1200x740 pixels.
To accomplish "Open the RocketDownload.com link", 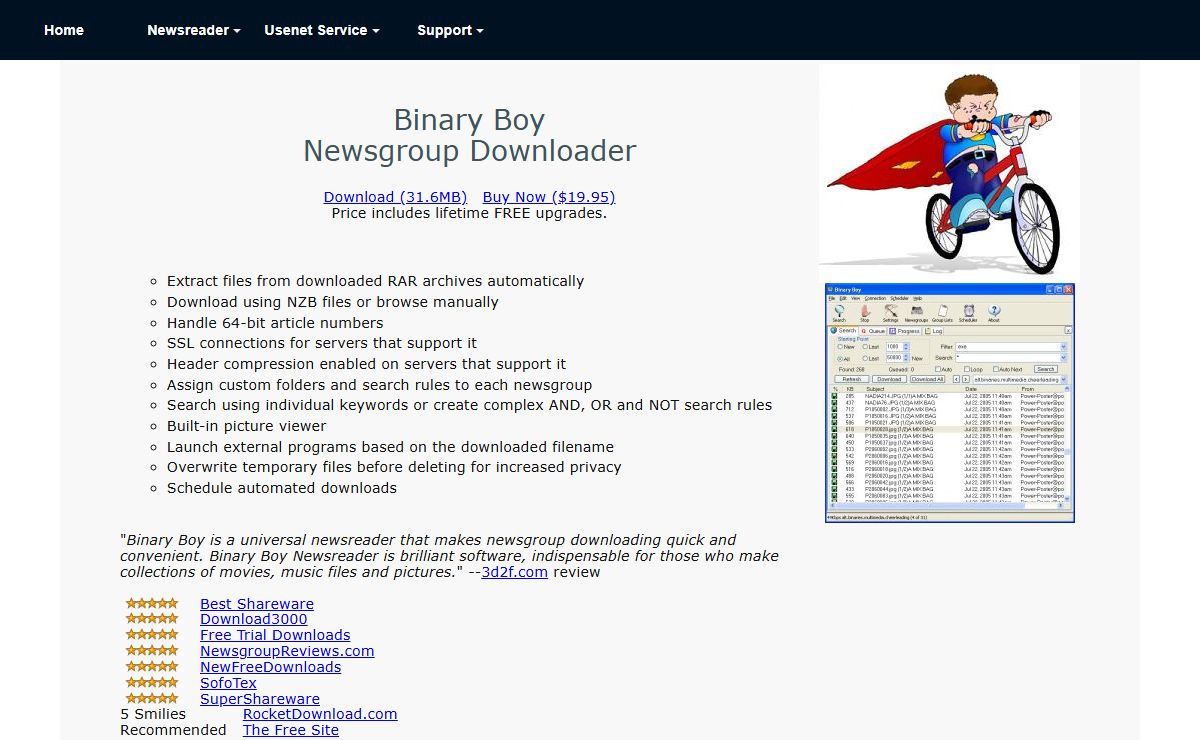I will (320, 714).
